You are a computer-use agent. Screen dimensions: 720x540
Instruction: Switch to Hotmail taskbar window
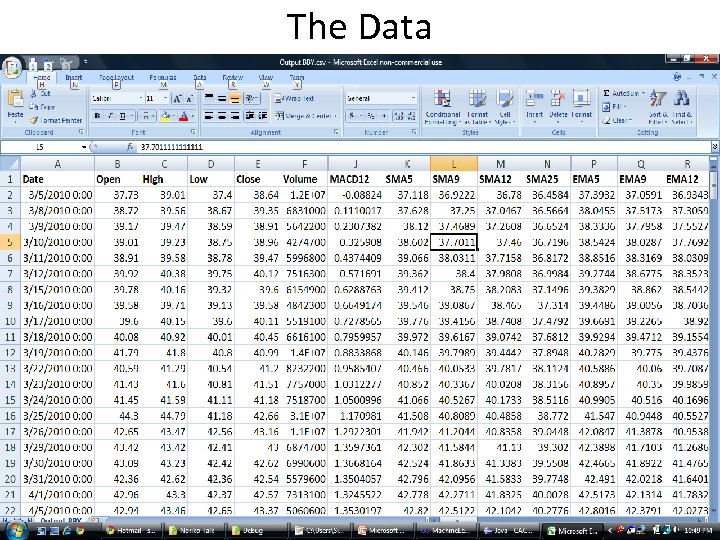coord(131,531)
